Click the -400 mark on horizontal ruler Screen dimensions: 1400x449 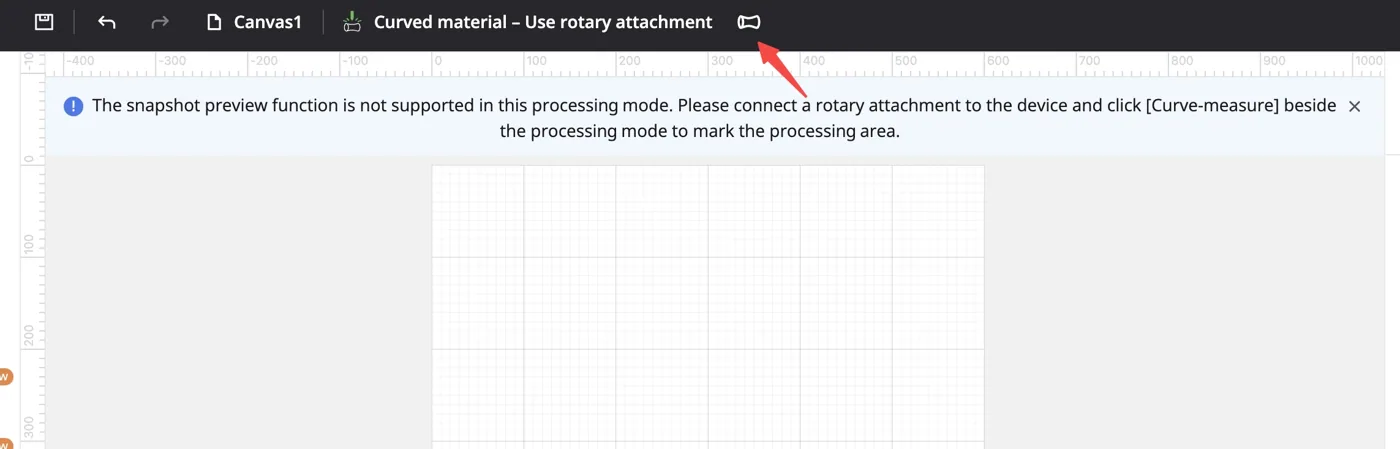click(x=80, y=61)
